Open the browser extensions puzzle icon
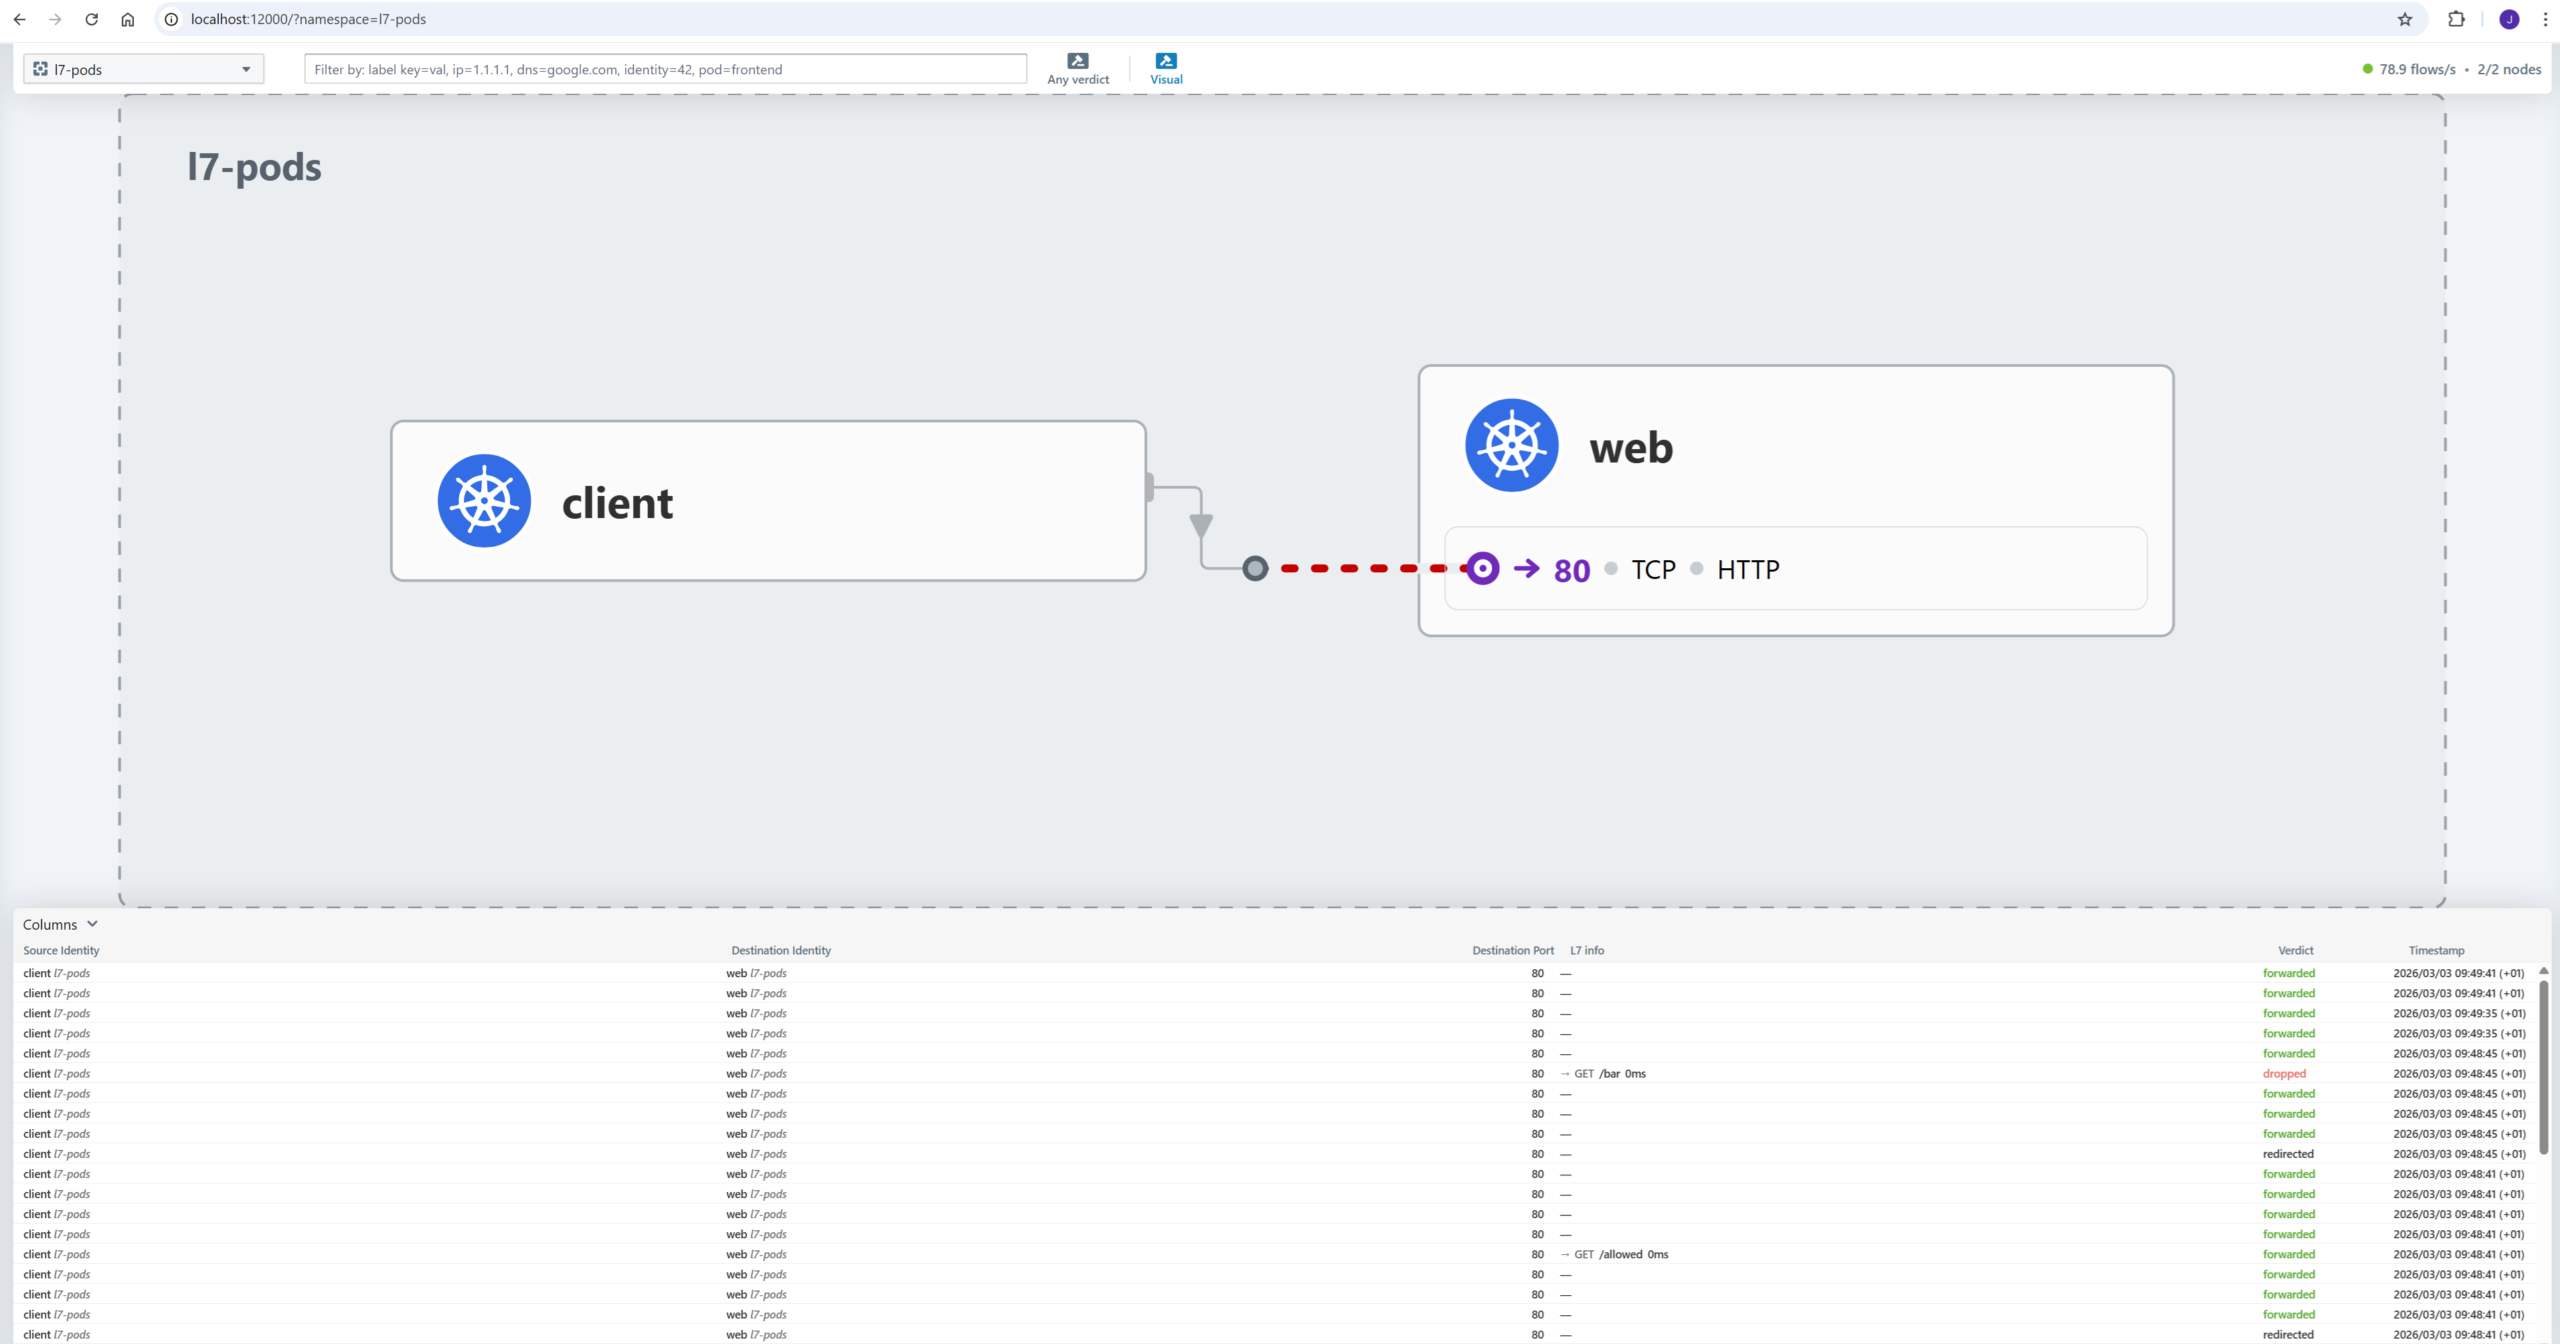Viewport: 2560px width, 1344px height. [2456, 19]
